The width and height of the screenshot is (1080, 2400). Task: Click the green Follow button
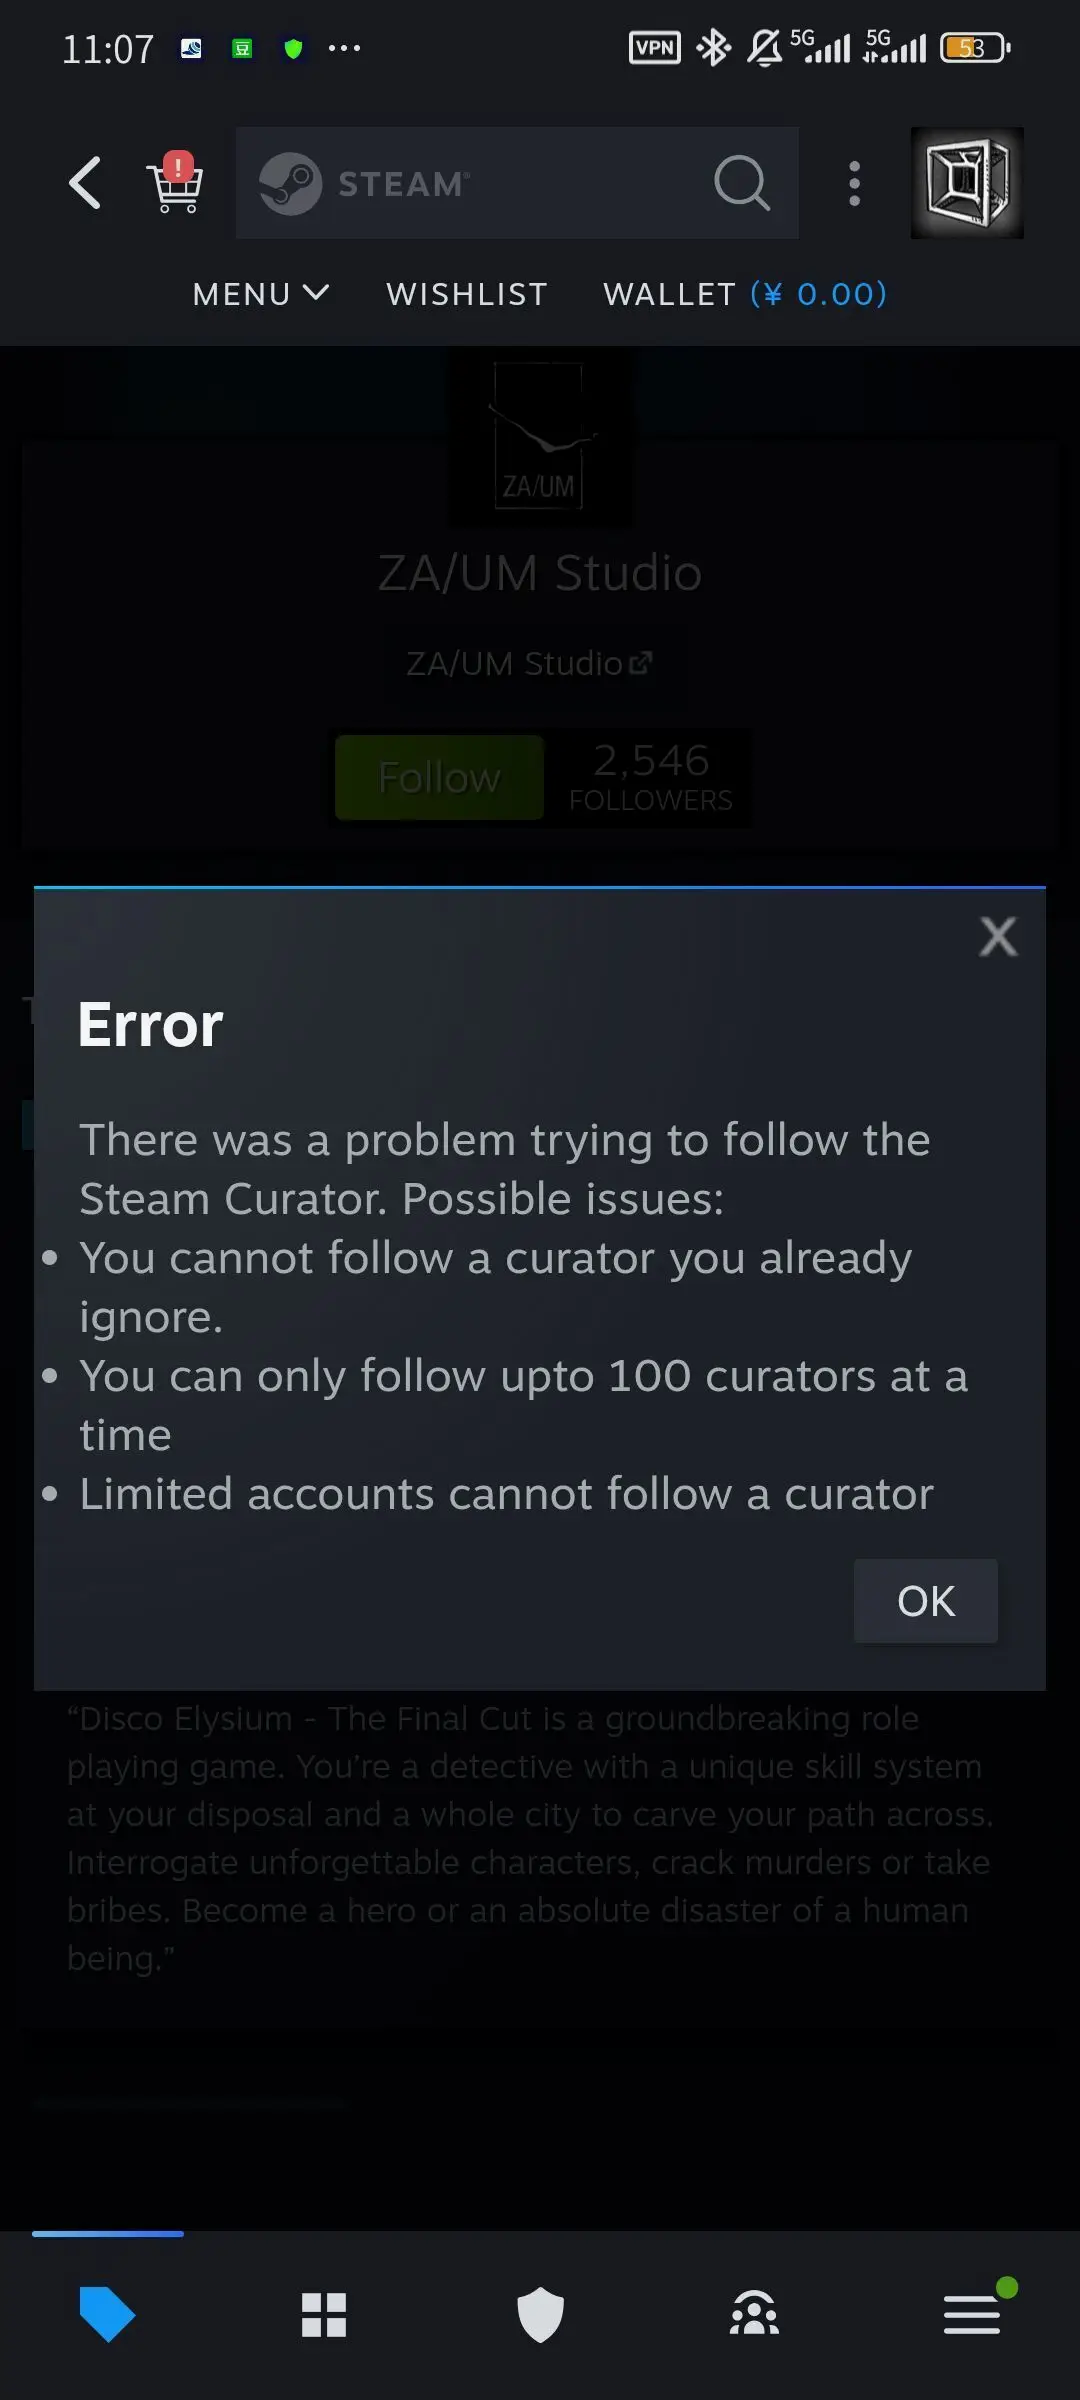tap(439, 777)
